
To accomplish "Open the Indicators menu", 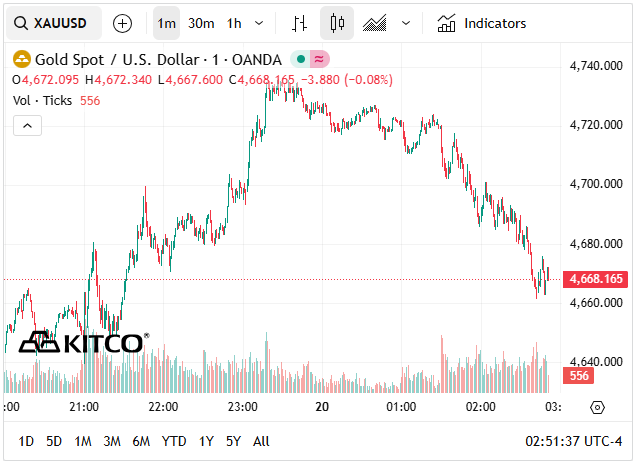I will click(x=482, y=23).
